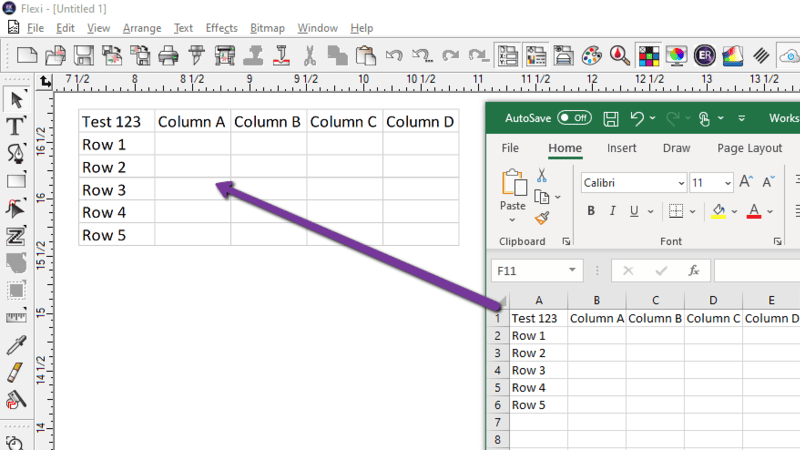Open the magnifier zoom tool in Flexi toolbar

tap(619, 55)
